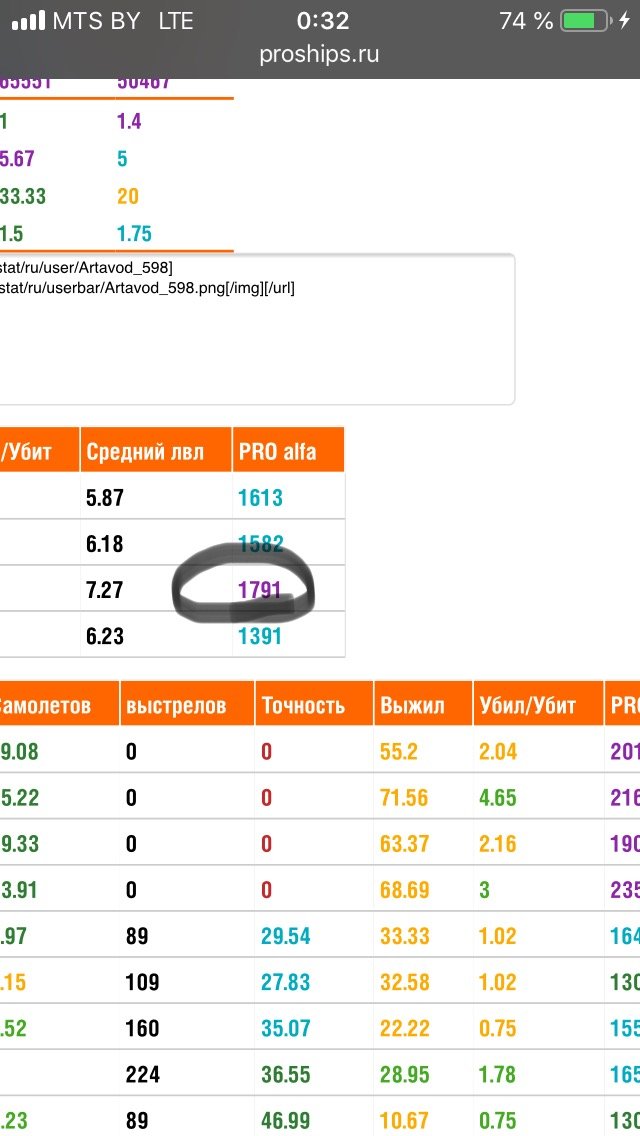The height and width of the screenshot is (1136, 640).
Task: Tap the charging bolt icon
Action: click(625, 21)
